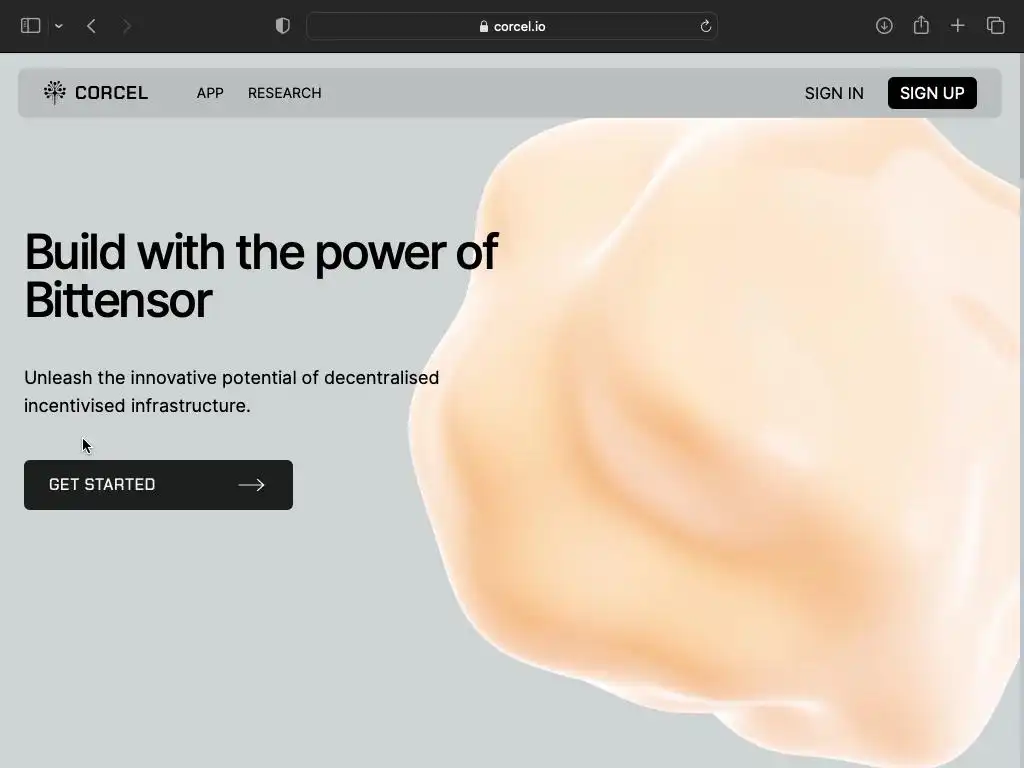Go forward to the next page

[x=127, y=26]
